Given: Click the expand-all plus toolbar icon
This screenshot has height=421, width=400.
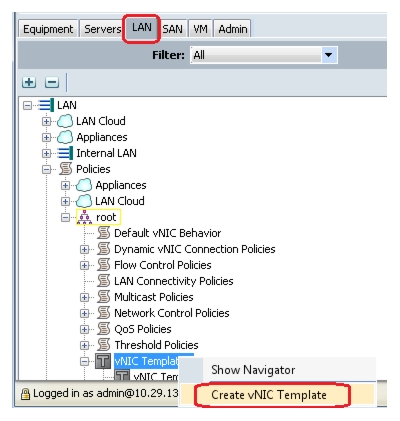Looking at the screenshot, I should [x=29, y=82].
